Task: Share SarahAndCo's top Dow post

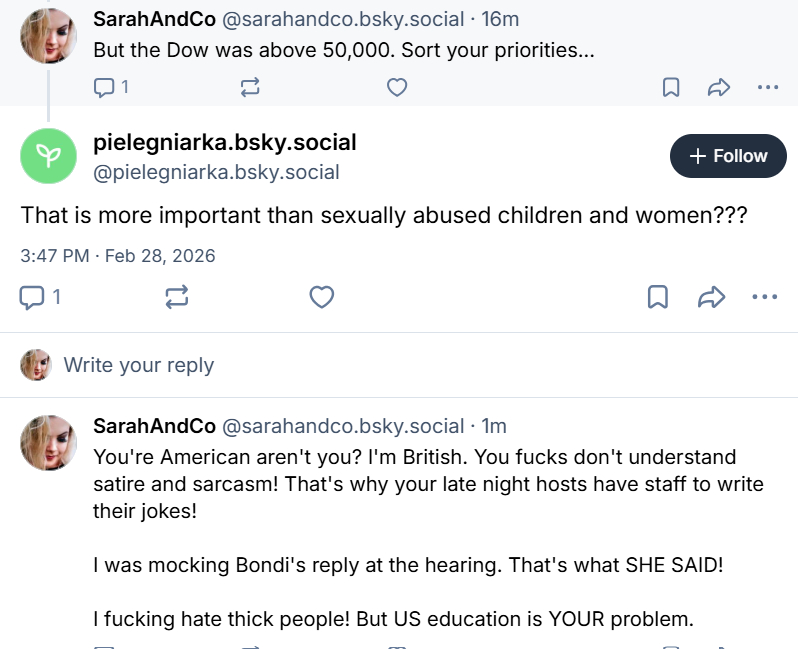Action: [719, 88]
